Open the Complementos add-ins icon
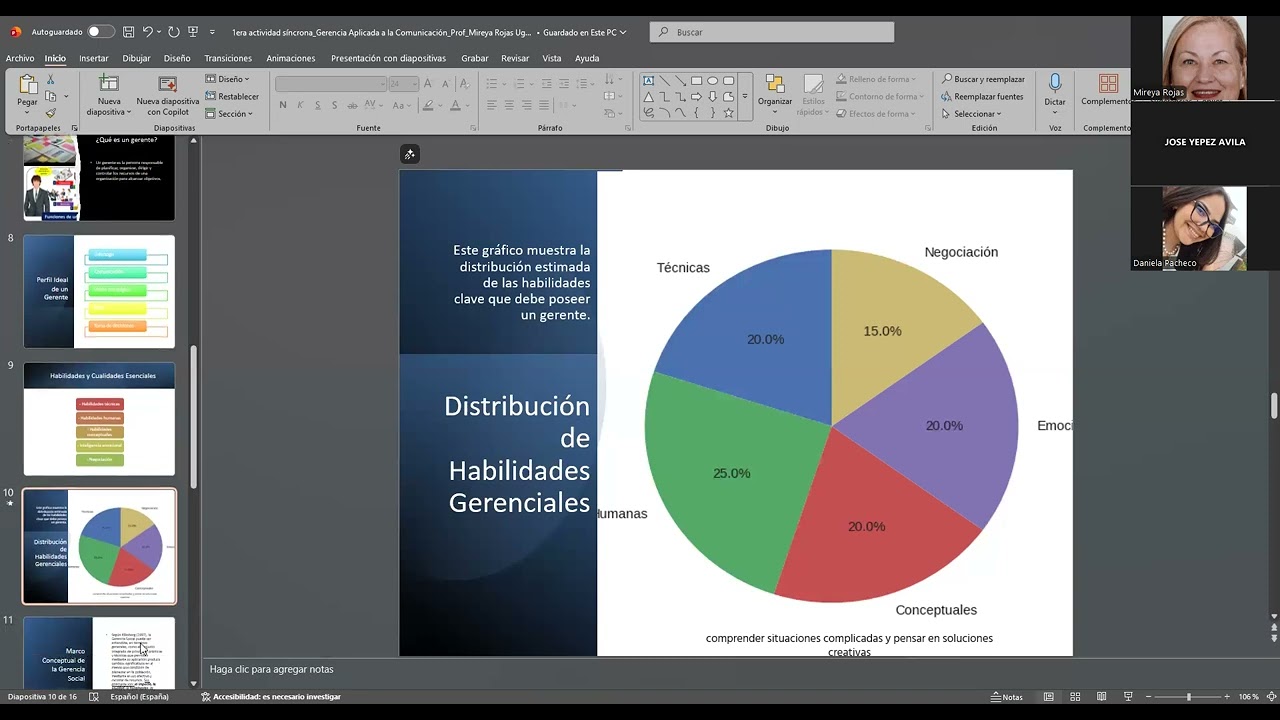Screen dimensions: 1280x720 tap(1108, 84)
